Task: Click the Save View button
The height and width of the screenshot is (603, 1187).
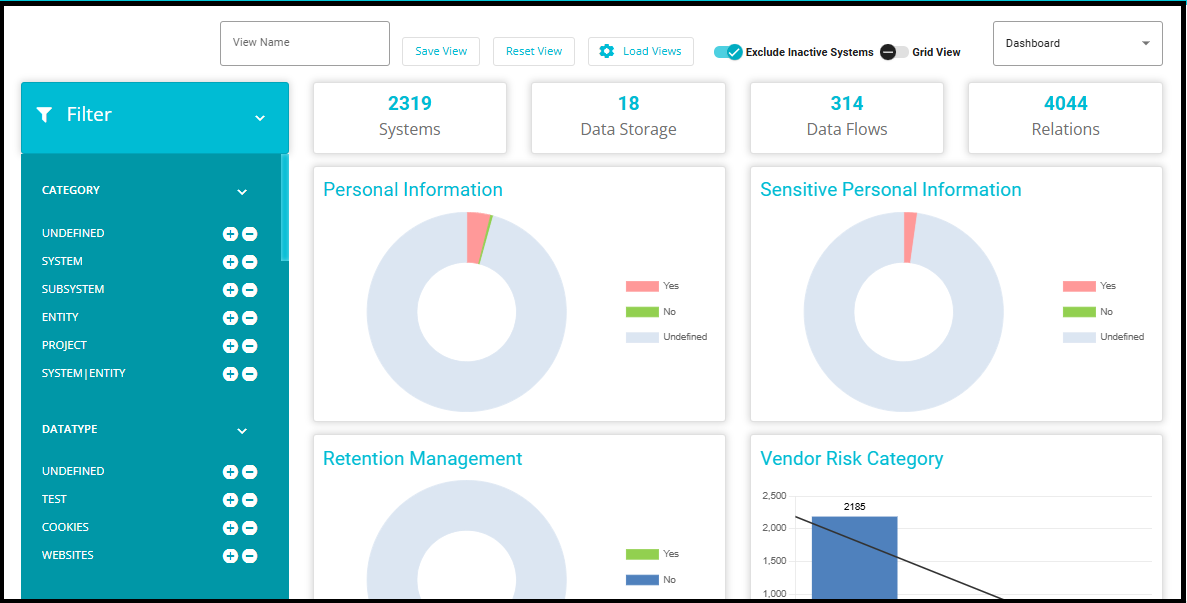Action: tap(441, 52)
